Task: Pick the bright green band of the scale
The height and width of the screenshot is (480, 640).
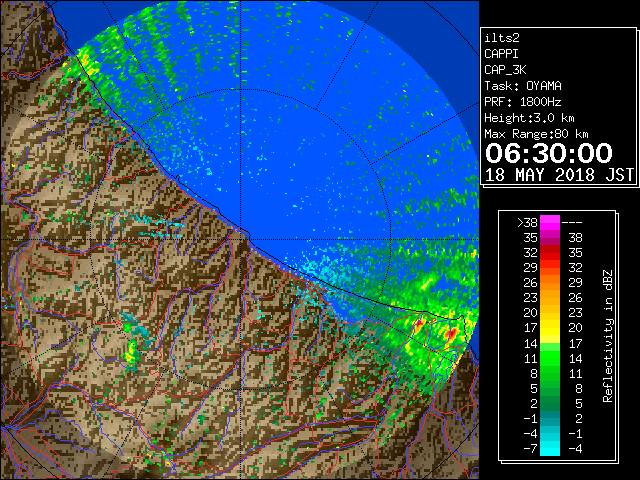Action: coord(550,358)
